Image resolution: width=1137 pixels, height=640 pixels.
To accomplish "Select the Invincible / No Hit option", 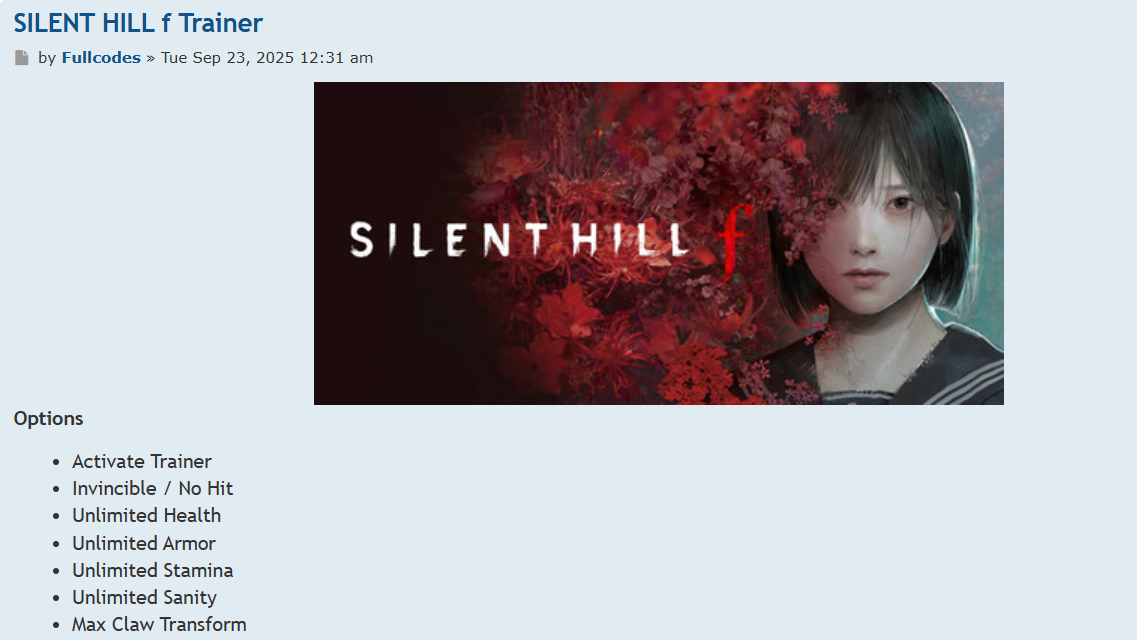I will point(152,489).
